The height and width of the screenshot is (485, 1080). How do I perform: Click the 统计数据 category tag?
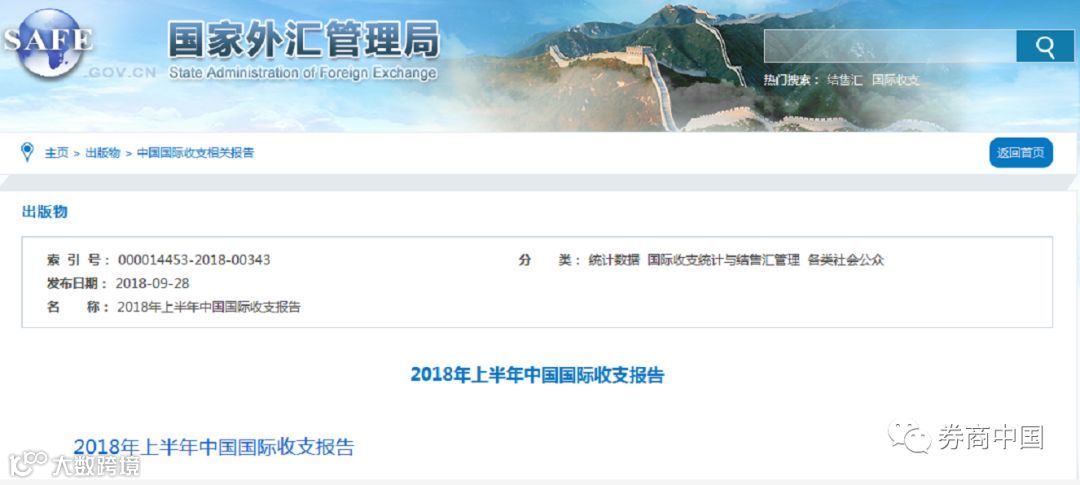point(614,260)
